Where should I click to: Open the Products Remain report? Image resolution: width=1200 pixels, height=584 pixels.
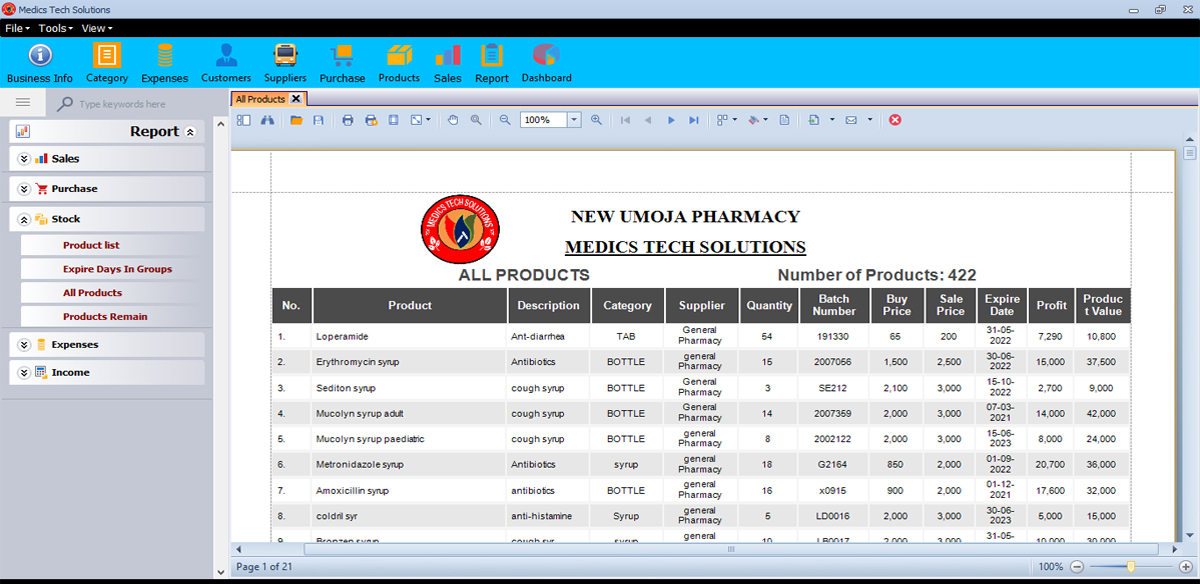(x=105, y=317)
